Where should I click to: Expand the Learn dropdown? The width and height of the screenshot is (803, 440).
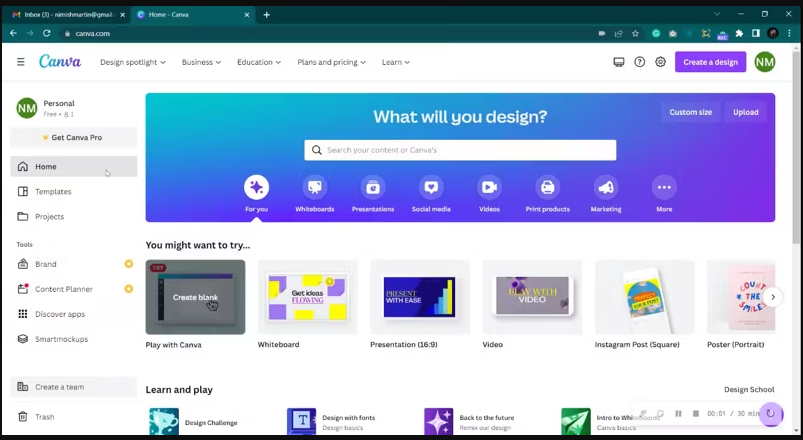pyautogui.click(x=396, y=62)
